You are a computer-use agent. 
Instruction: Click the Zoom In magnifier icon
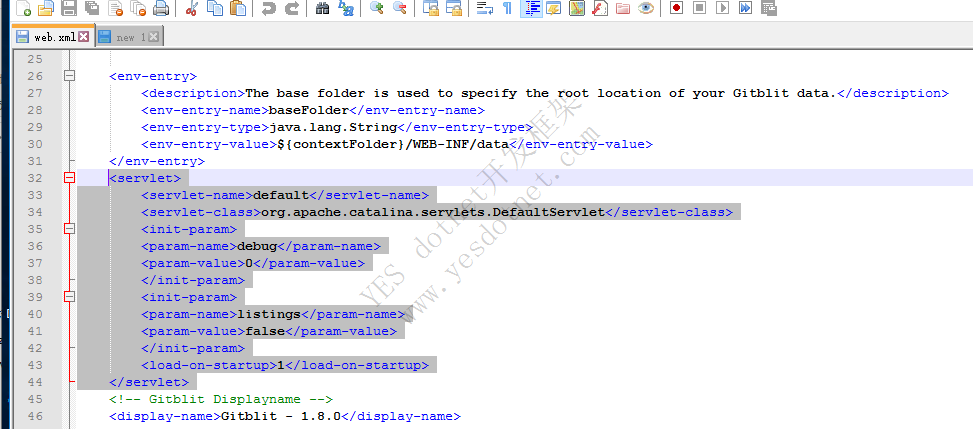pyautogui.click(x=377, y=8)
